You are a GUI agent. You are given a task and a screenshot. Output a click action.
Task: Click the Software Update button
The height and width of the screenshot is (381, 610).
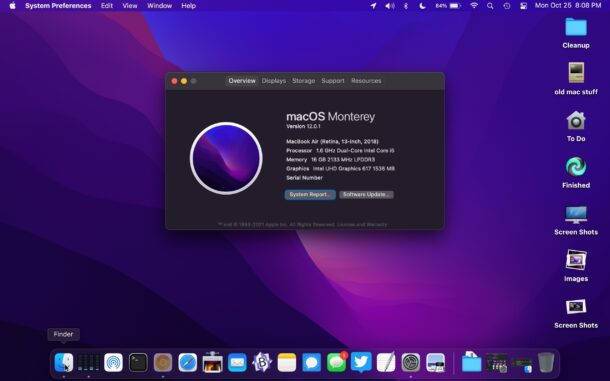tap(366, 195)
